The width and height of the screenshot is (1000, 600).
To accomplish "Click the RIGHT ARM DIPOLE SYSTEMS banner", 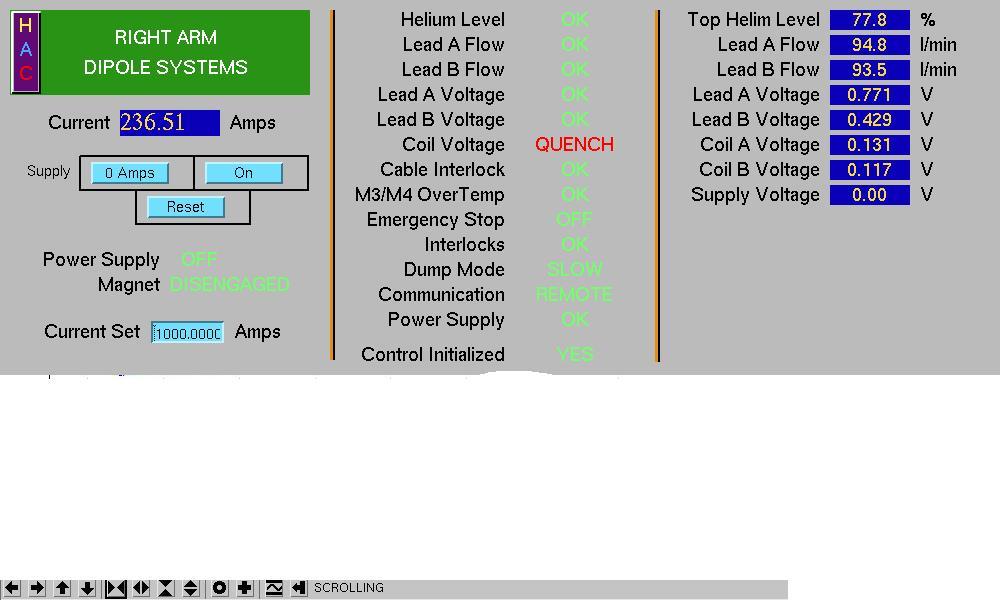I will (x=175, y=52).
